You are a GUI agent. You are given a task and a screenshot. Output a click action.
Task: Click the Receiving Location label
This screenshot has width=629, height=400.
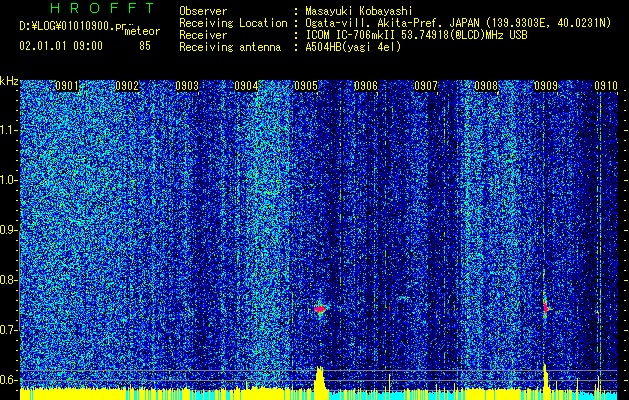(233, 23)
